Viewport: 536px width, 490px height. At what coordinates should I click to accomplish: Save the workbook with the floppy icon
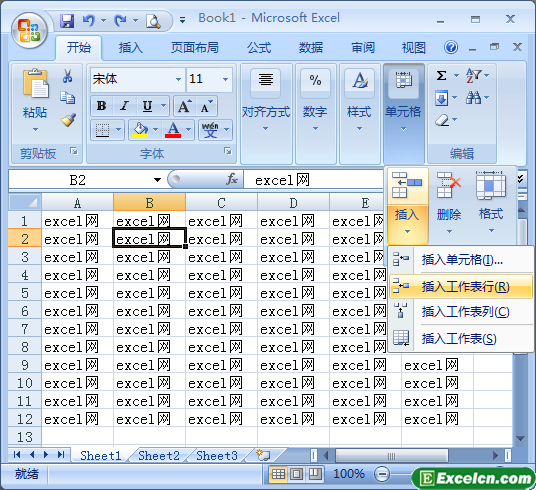67,21
